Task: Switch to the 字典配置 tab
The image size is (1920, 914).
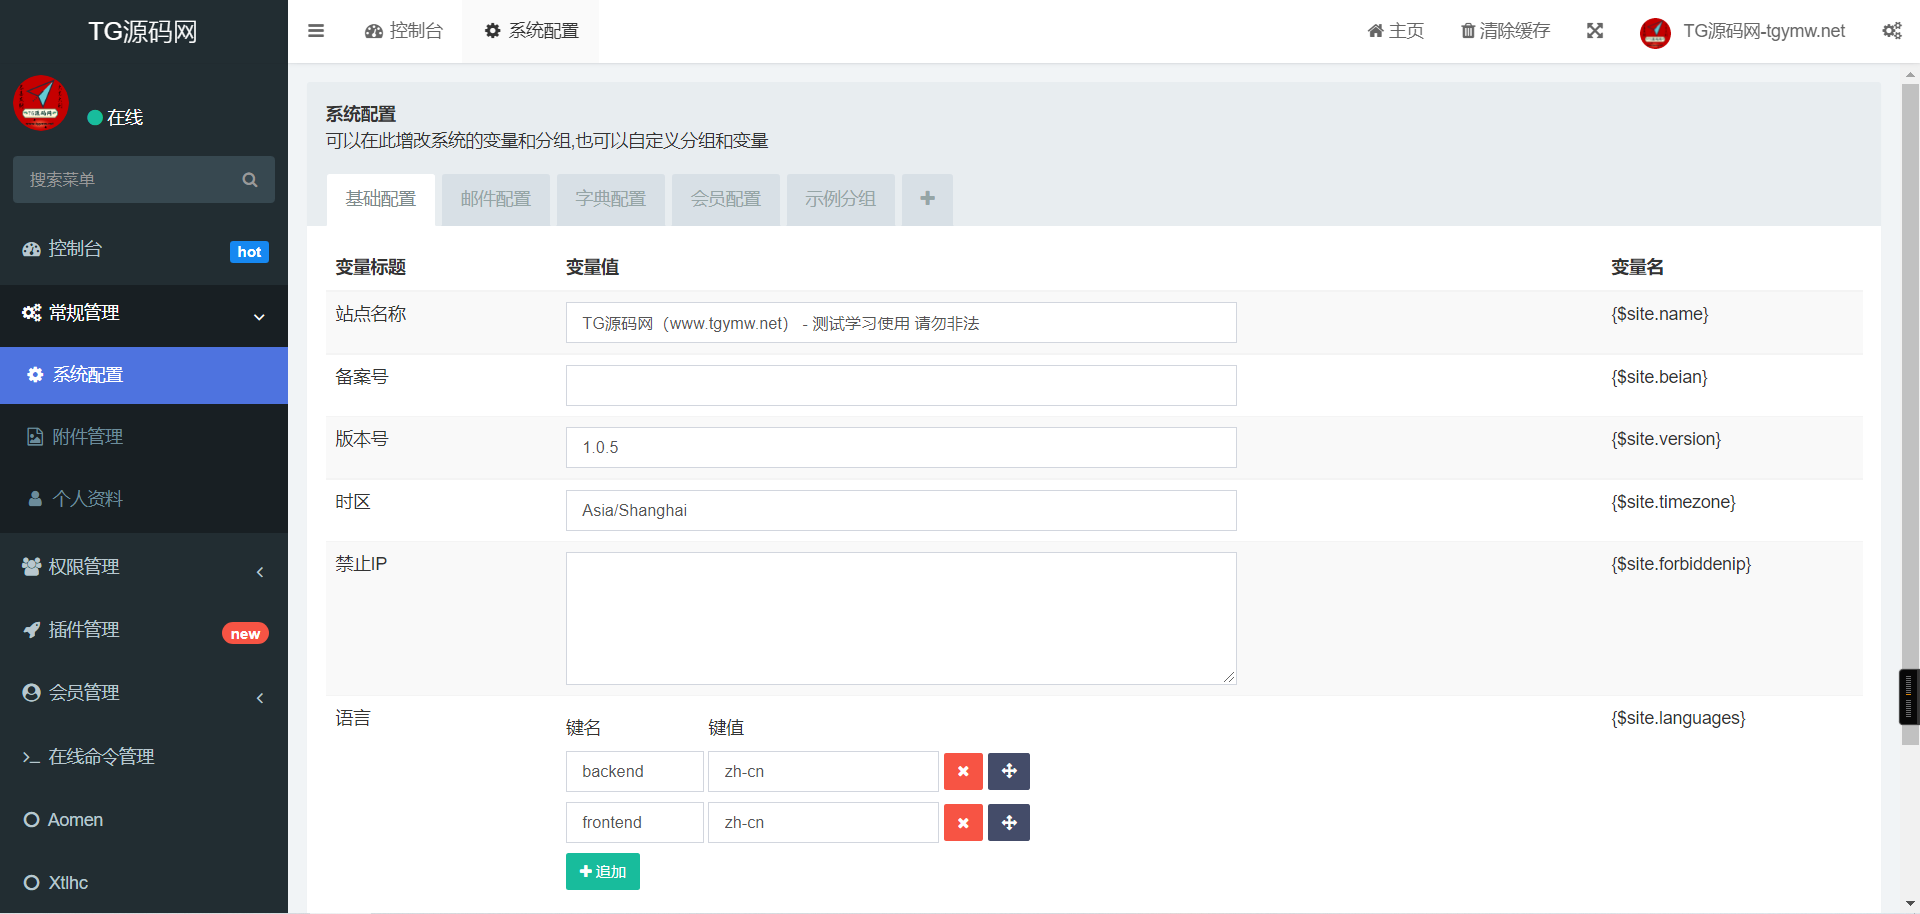Action: 611,199
